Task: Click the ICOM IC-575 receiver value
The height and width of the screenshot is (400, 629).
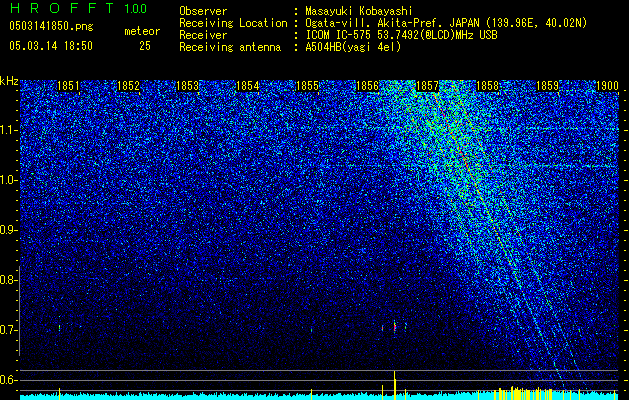Action: click(x=401, y=35)
